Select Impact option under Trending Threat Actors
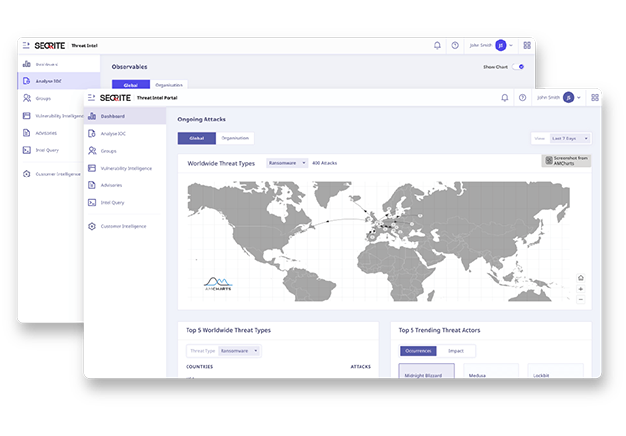The height and width of the screenshot is (436, 626). pyautogui.click(x=456, y=351)
